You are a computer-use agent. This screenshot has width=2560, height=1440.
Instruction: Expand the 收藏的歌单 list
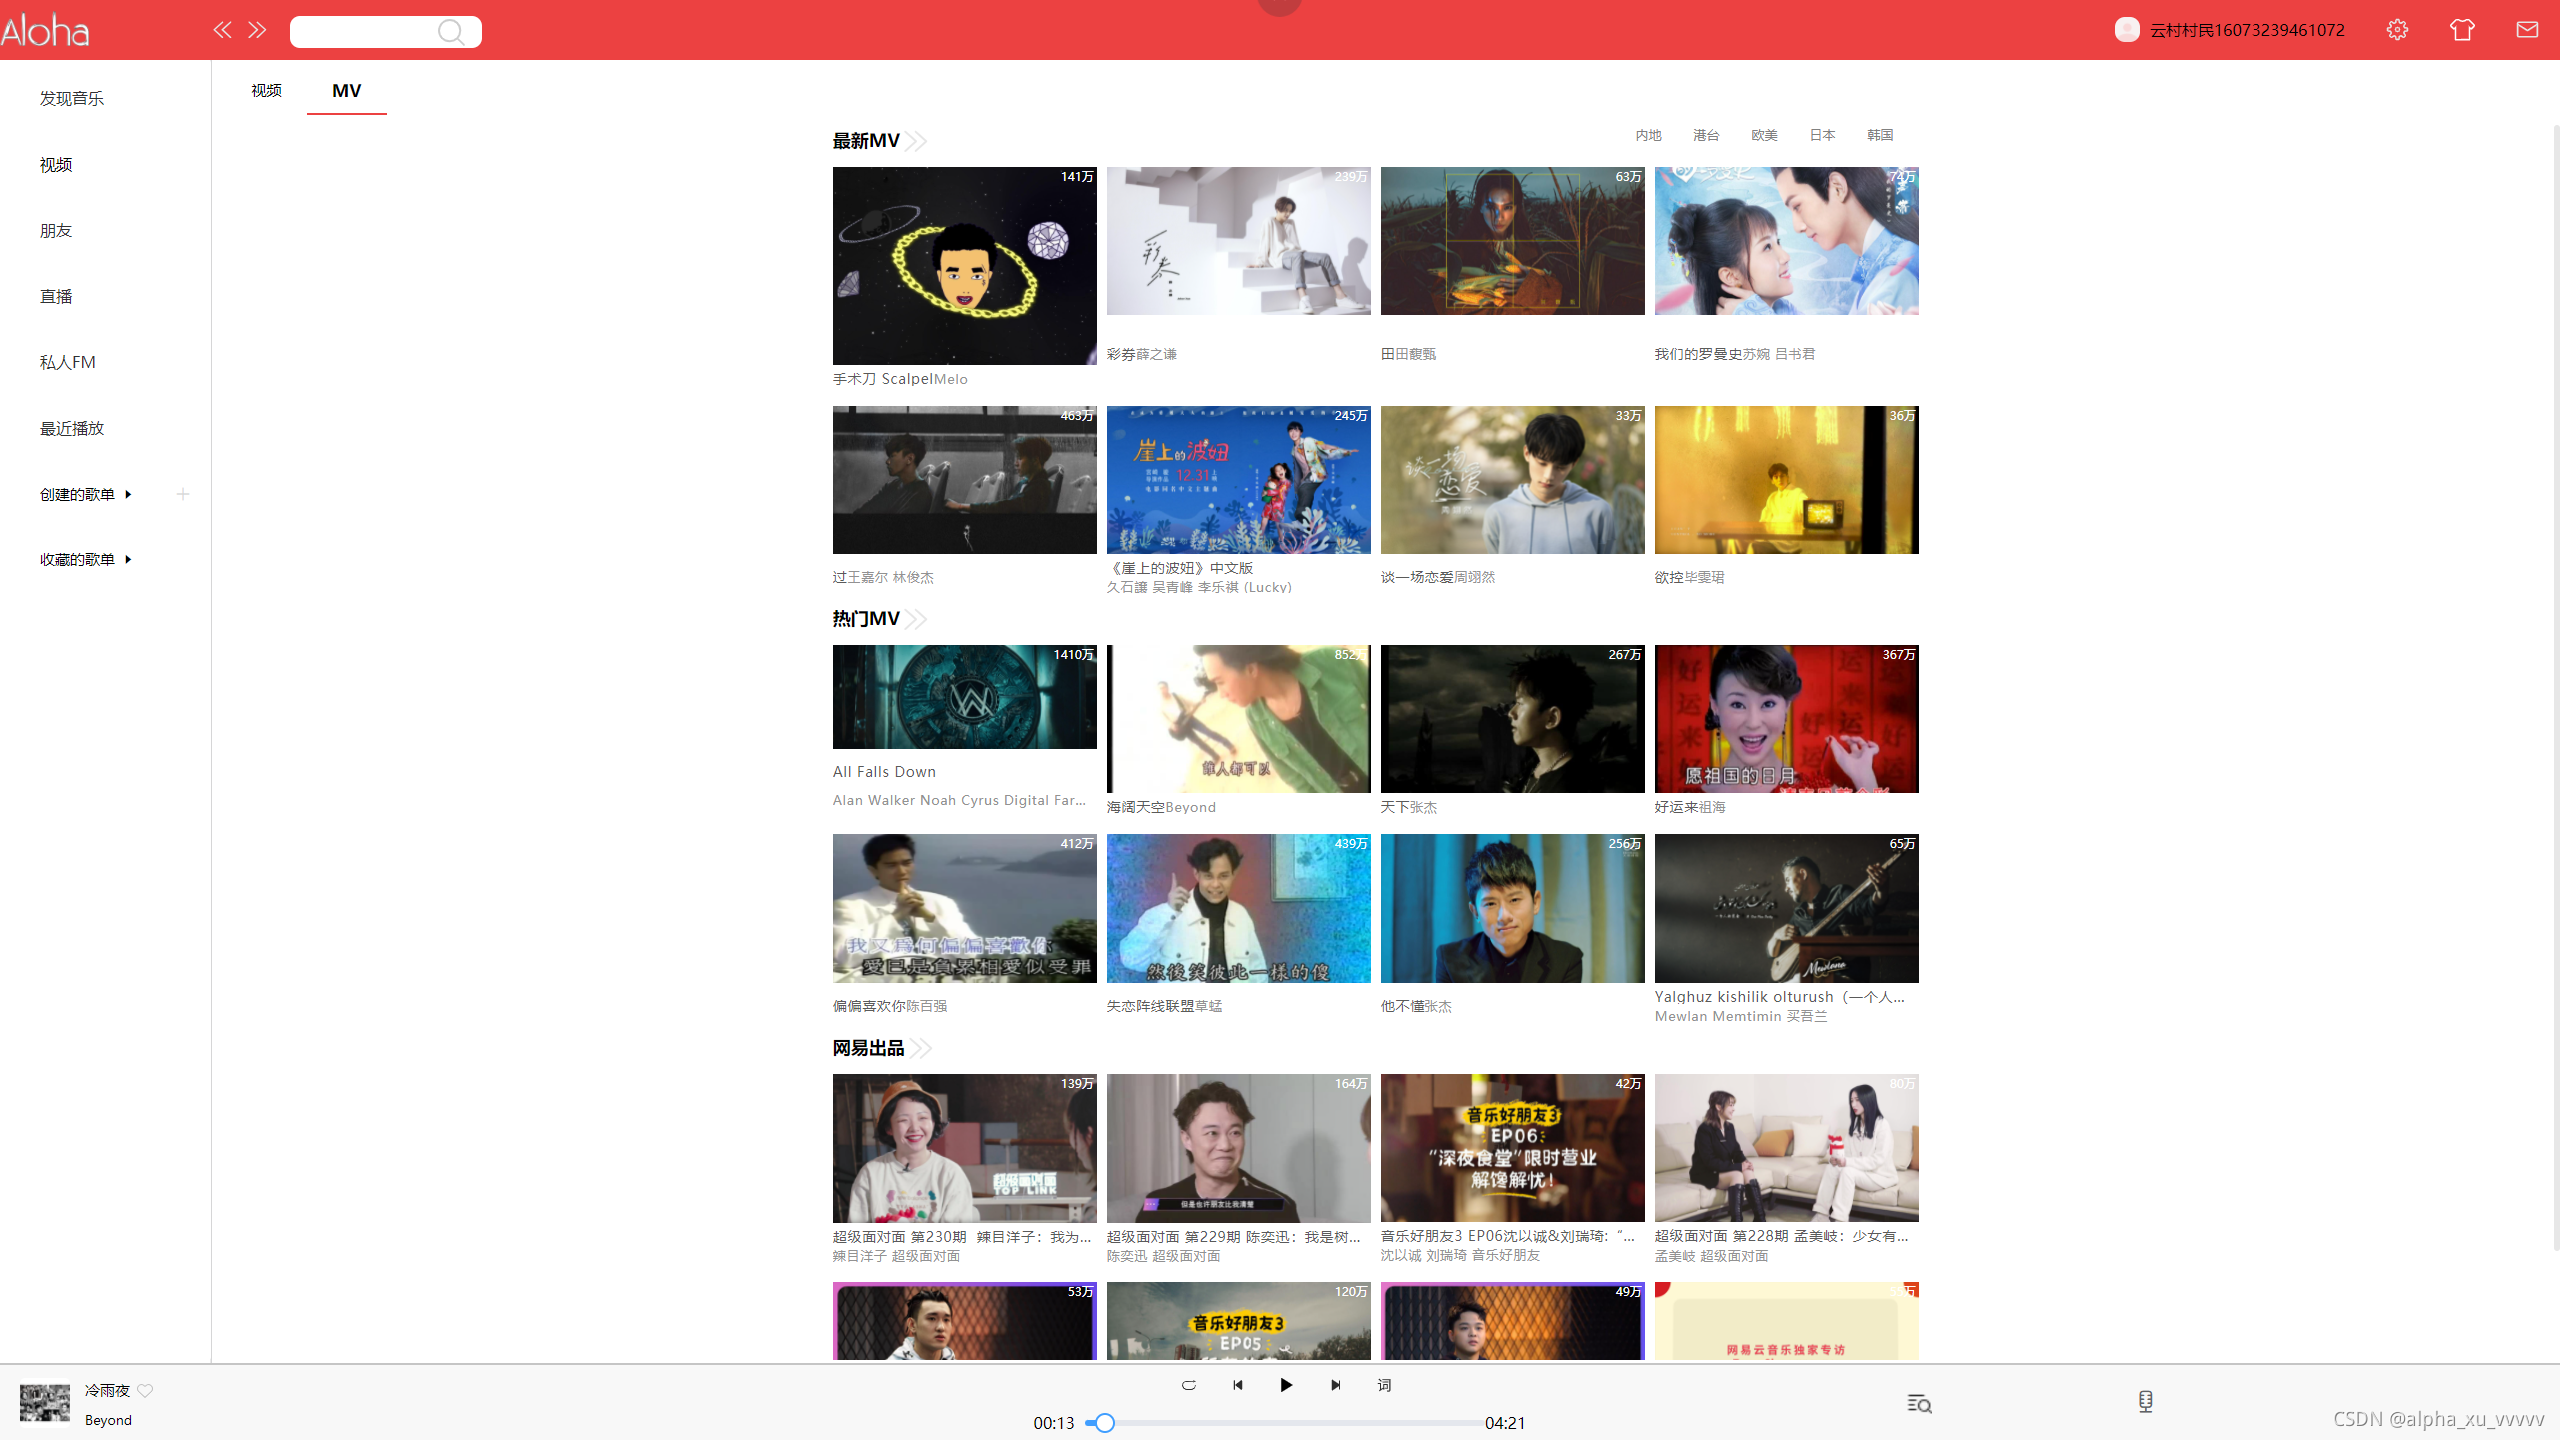[x=128, y=559]
